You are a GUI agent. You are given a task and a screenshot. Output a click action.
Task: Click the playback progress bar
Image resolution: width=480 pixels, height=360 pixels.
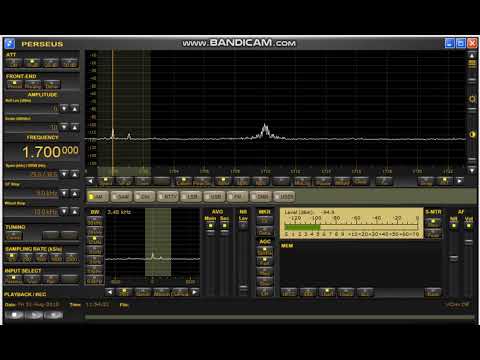coord(280,317)
